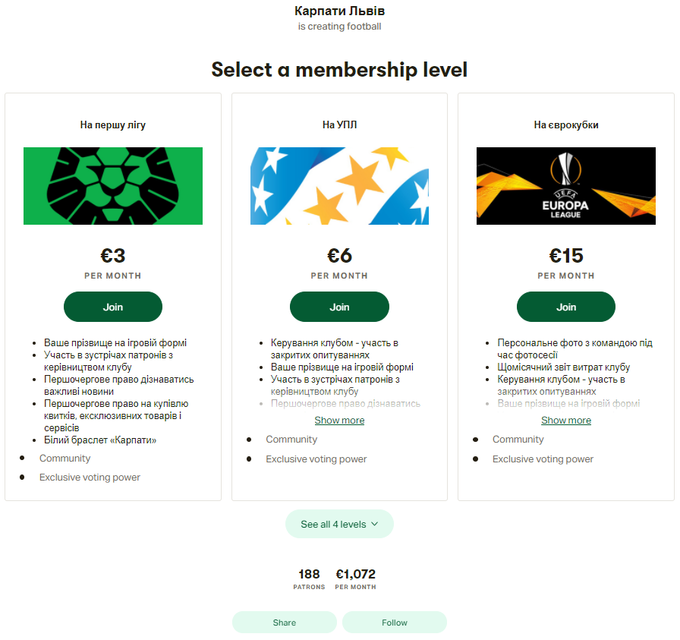680x640 pixels.
Task: Follow the Карпати Львів creator
Action: tap(394, 622)
